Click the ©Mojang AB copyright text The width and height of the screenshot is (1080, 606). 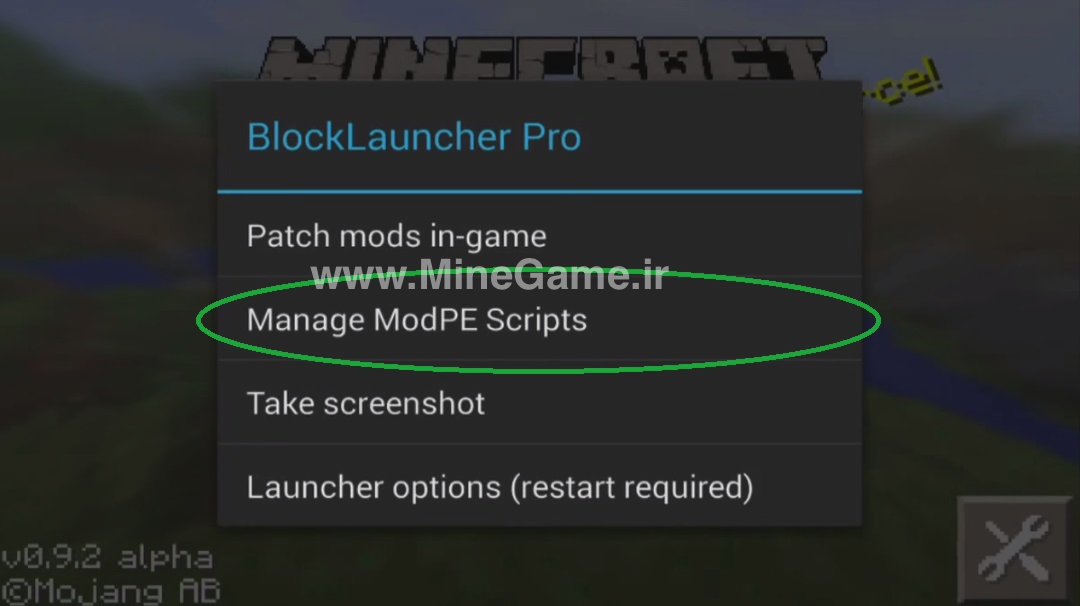click(110, 591)
